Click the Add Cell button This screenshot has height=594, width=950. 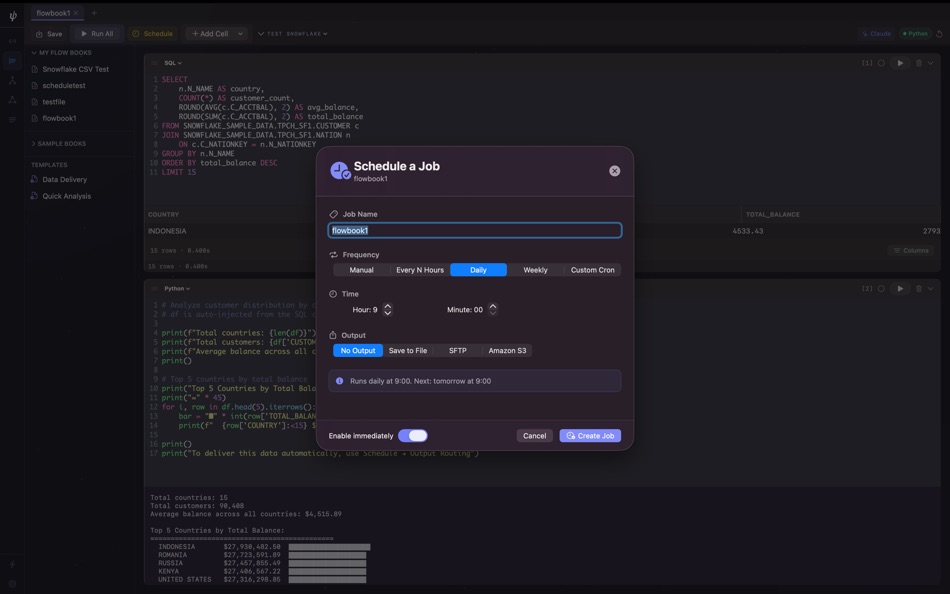209,33
